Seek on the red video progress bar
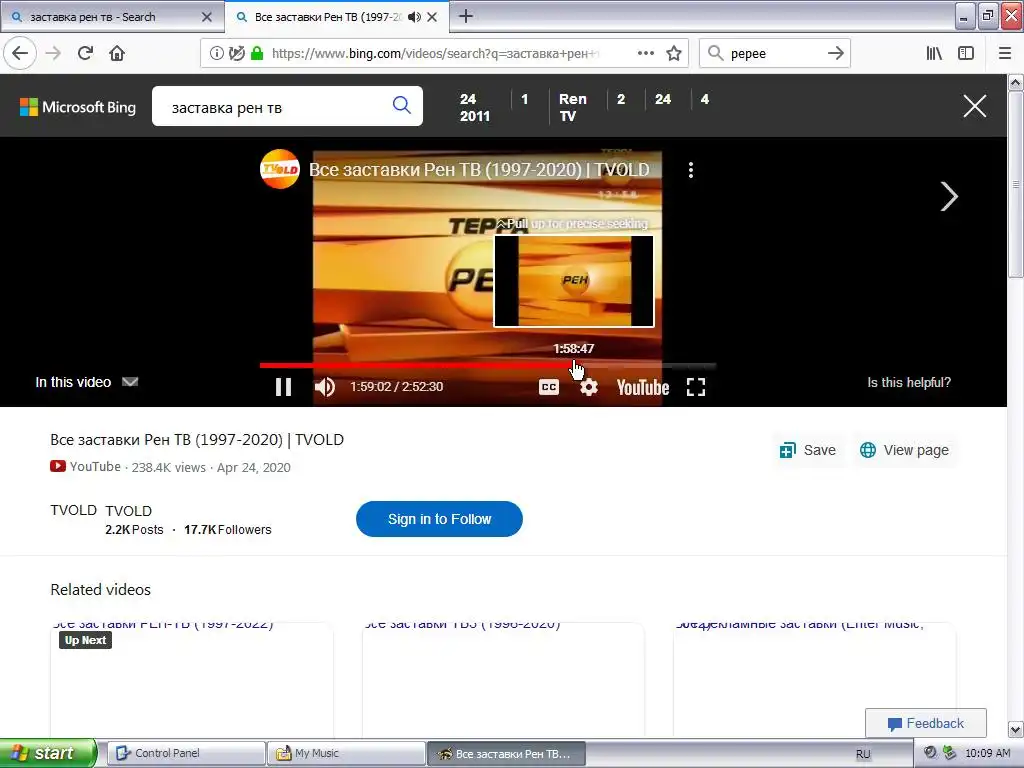 (488, 366)
